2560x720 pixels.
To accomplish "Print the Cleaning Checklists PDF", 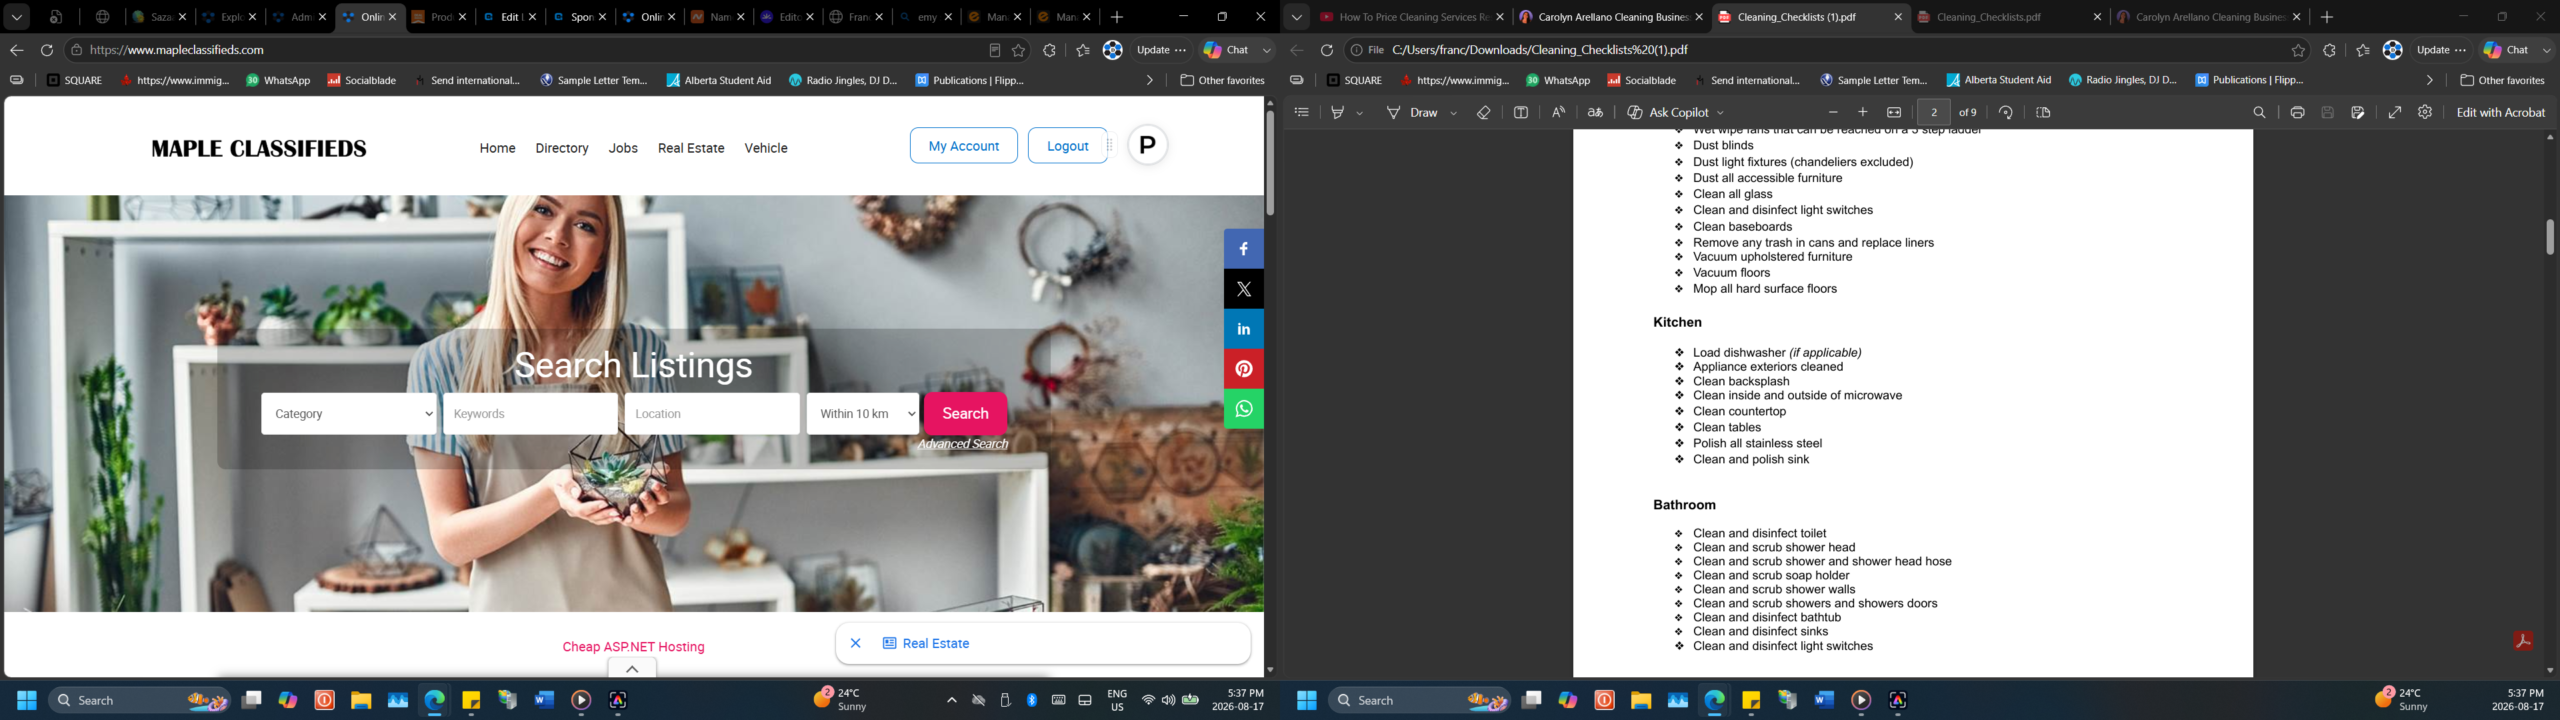I will click(2297, 112).
